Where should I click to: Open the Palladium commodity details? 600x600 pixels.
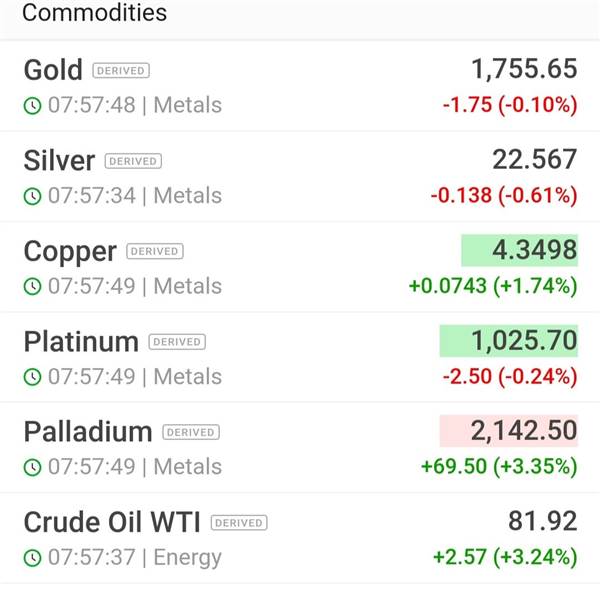300,448
